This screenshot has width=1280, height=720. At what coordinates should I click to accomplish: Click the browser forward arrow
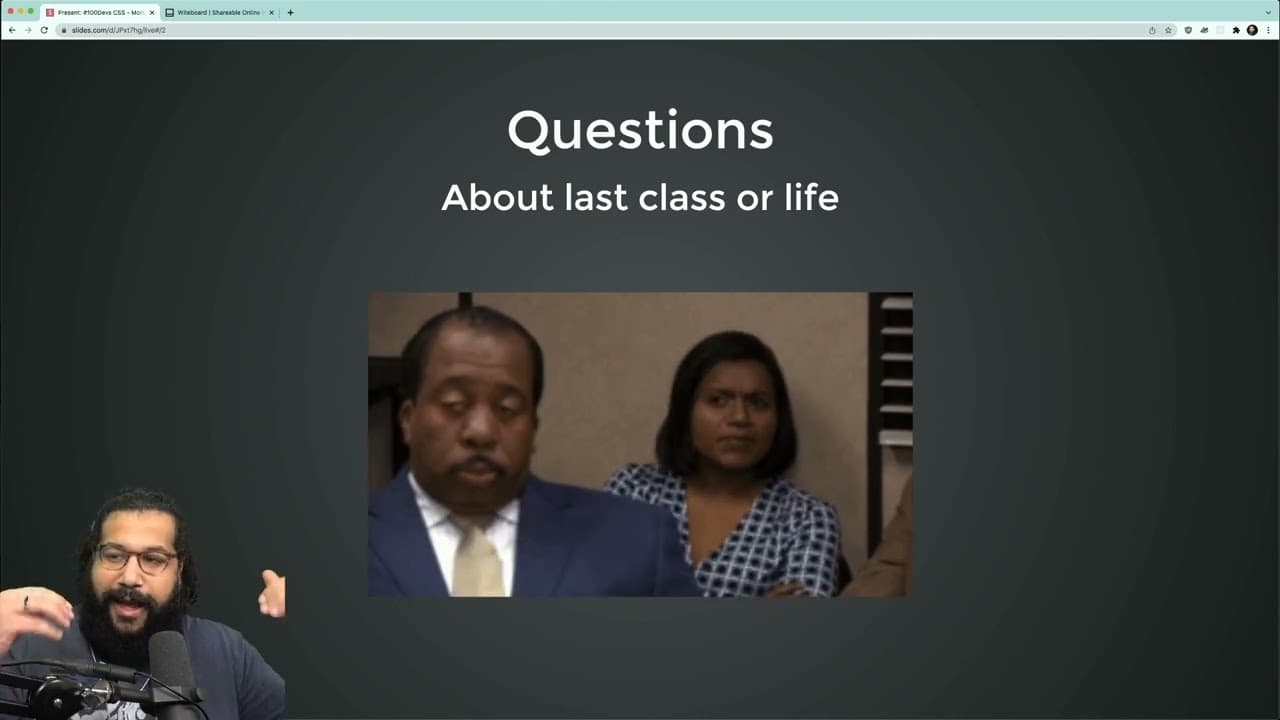coord(27,30)
